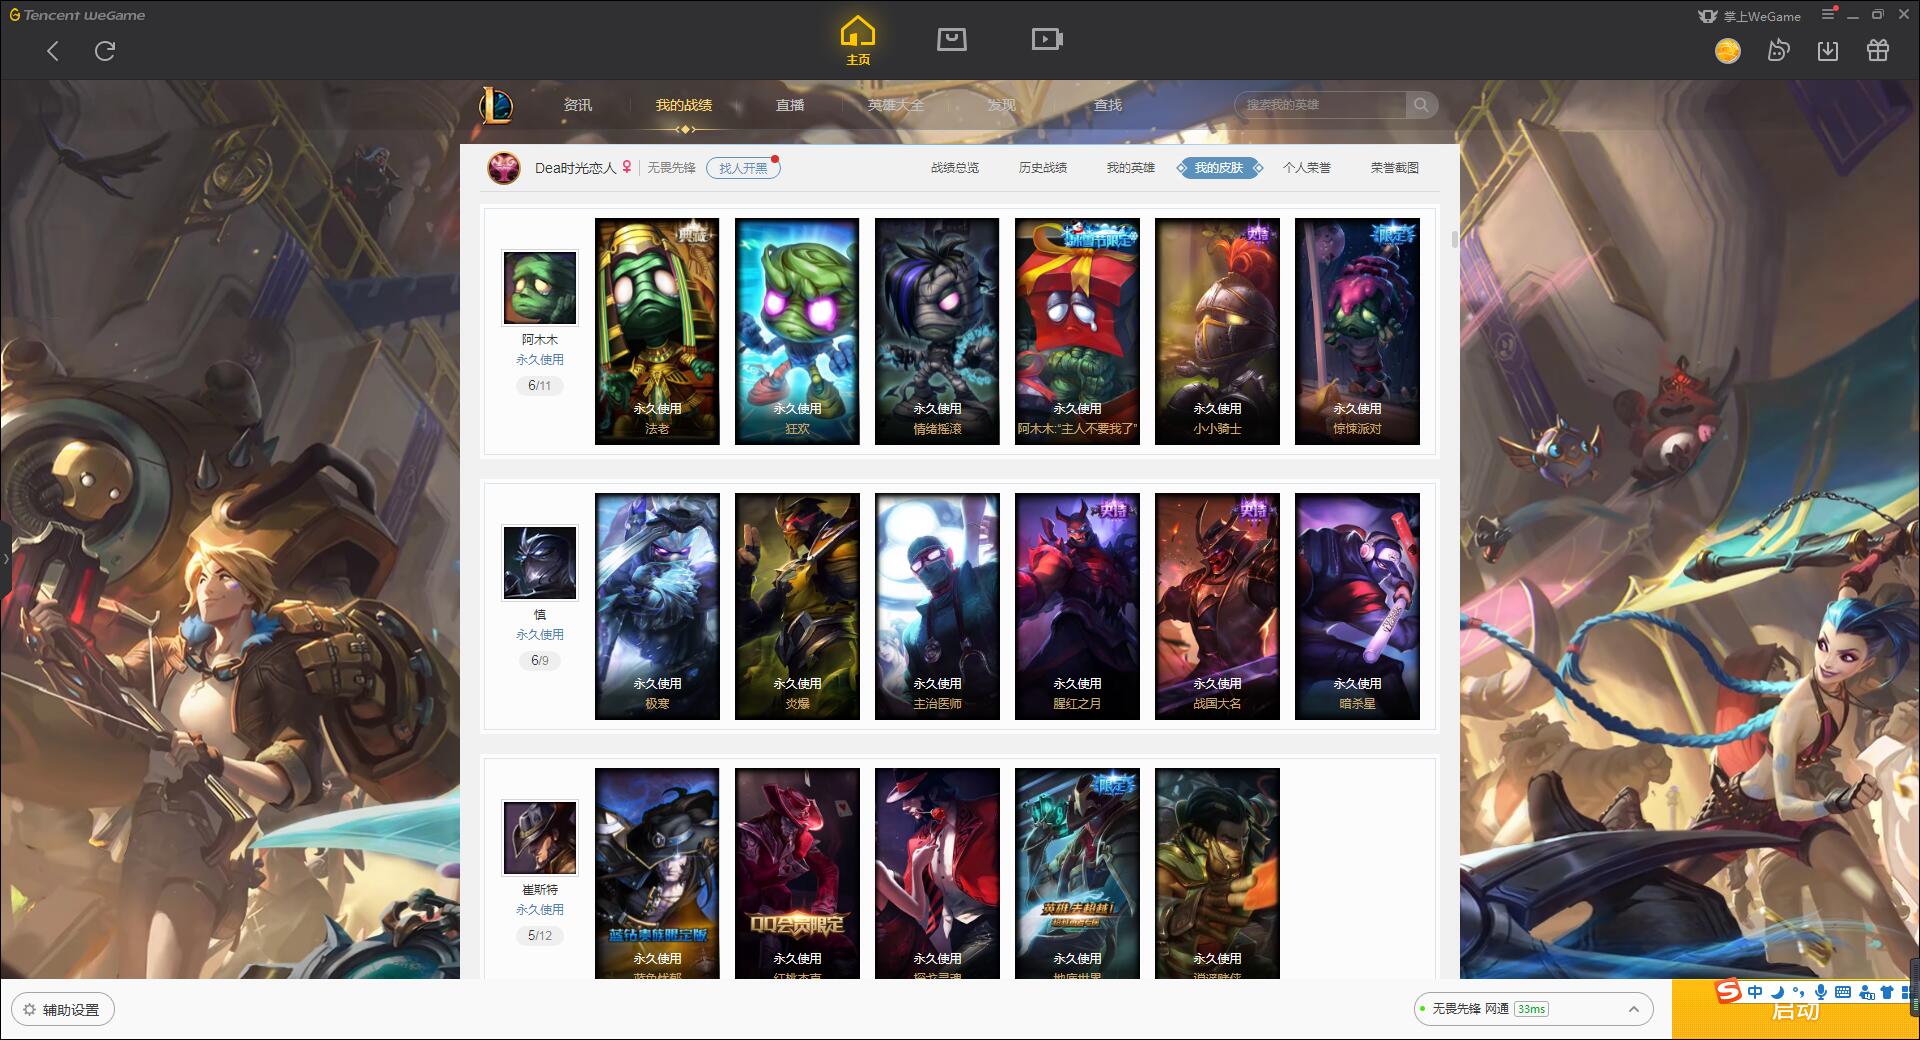The height and width of the screenshot is (1040, 1920).
Task: Open the 炎爆 Shen skin
Action: pyautogui.click(x=797, y=606)
